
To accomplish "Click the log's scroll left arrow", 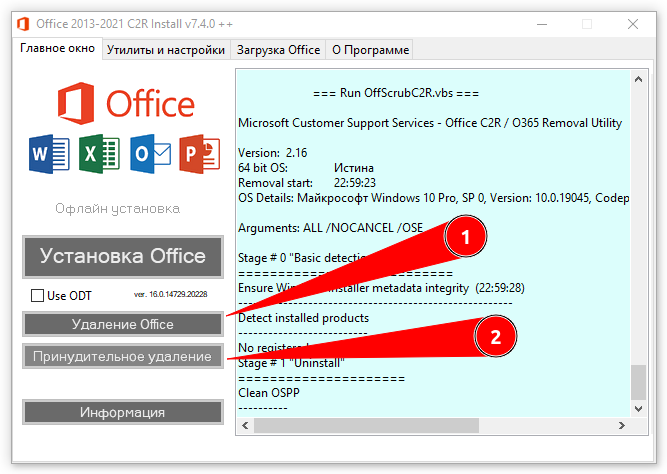I will tap(245, 425).
